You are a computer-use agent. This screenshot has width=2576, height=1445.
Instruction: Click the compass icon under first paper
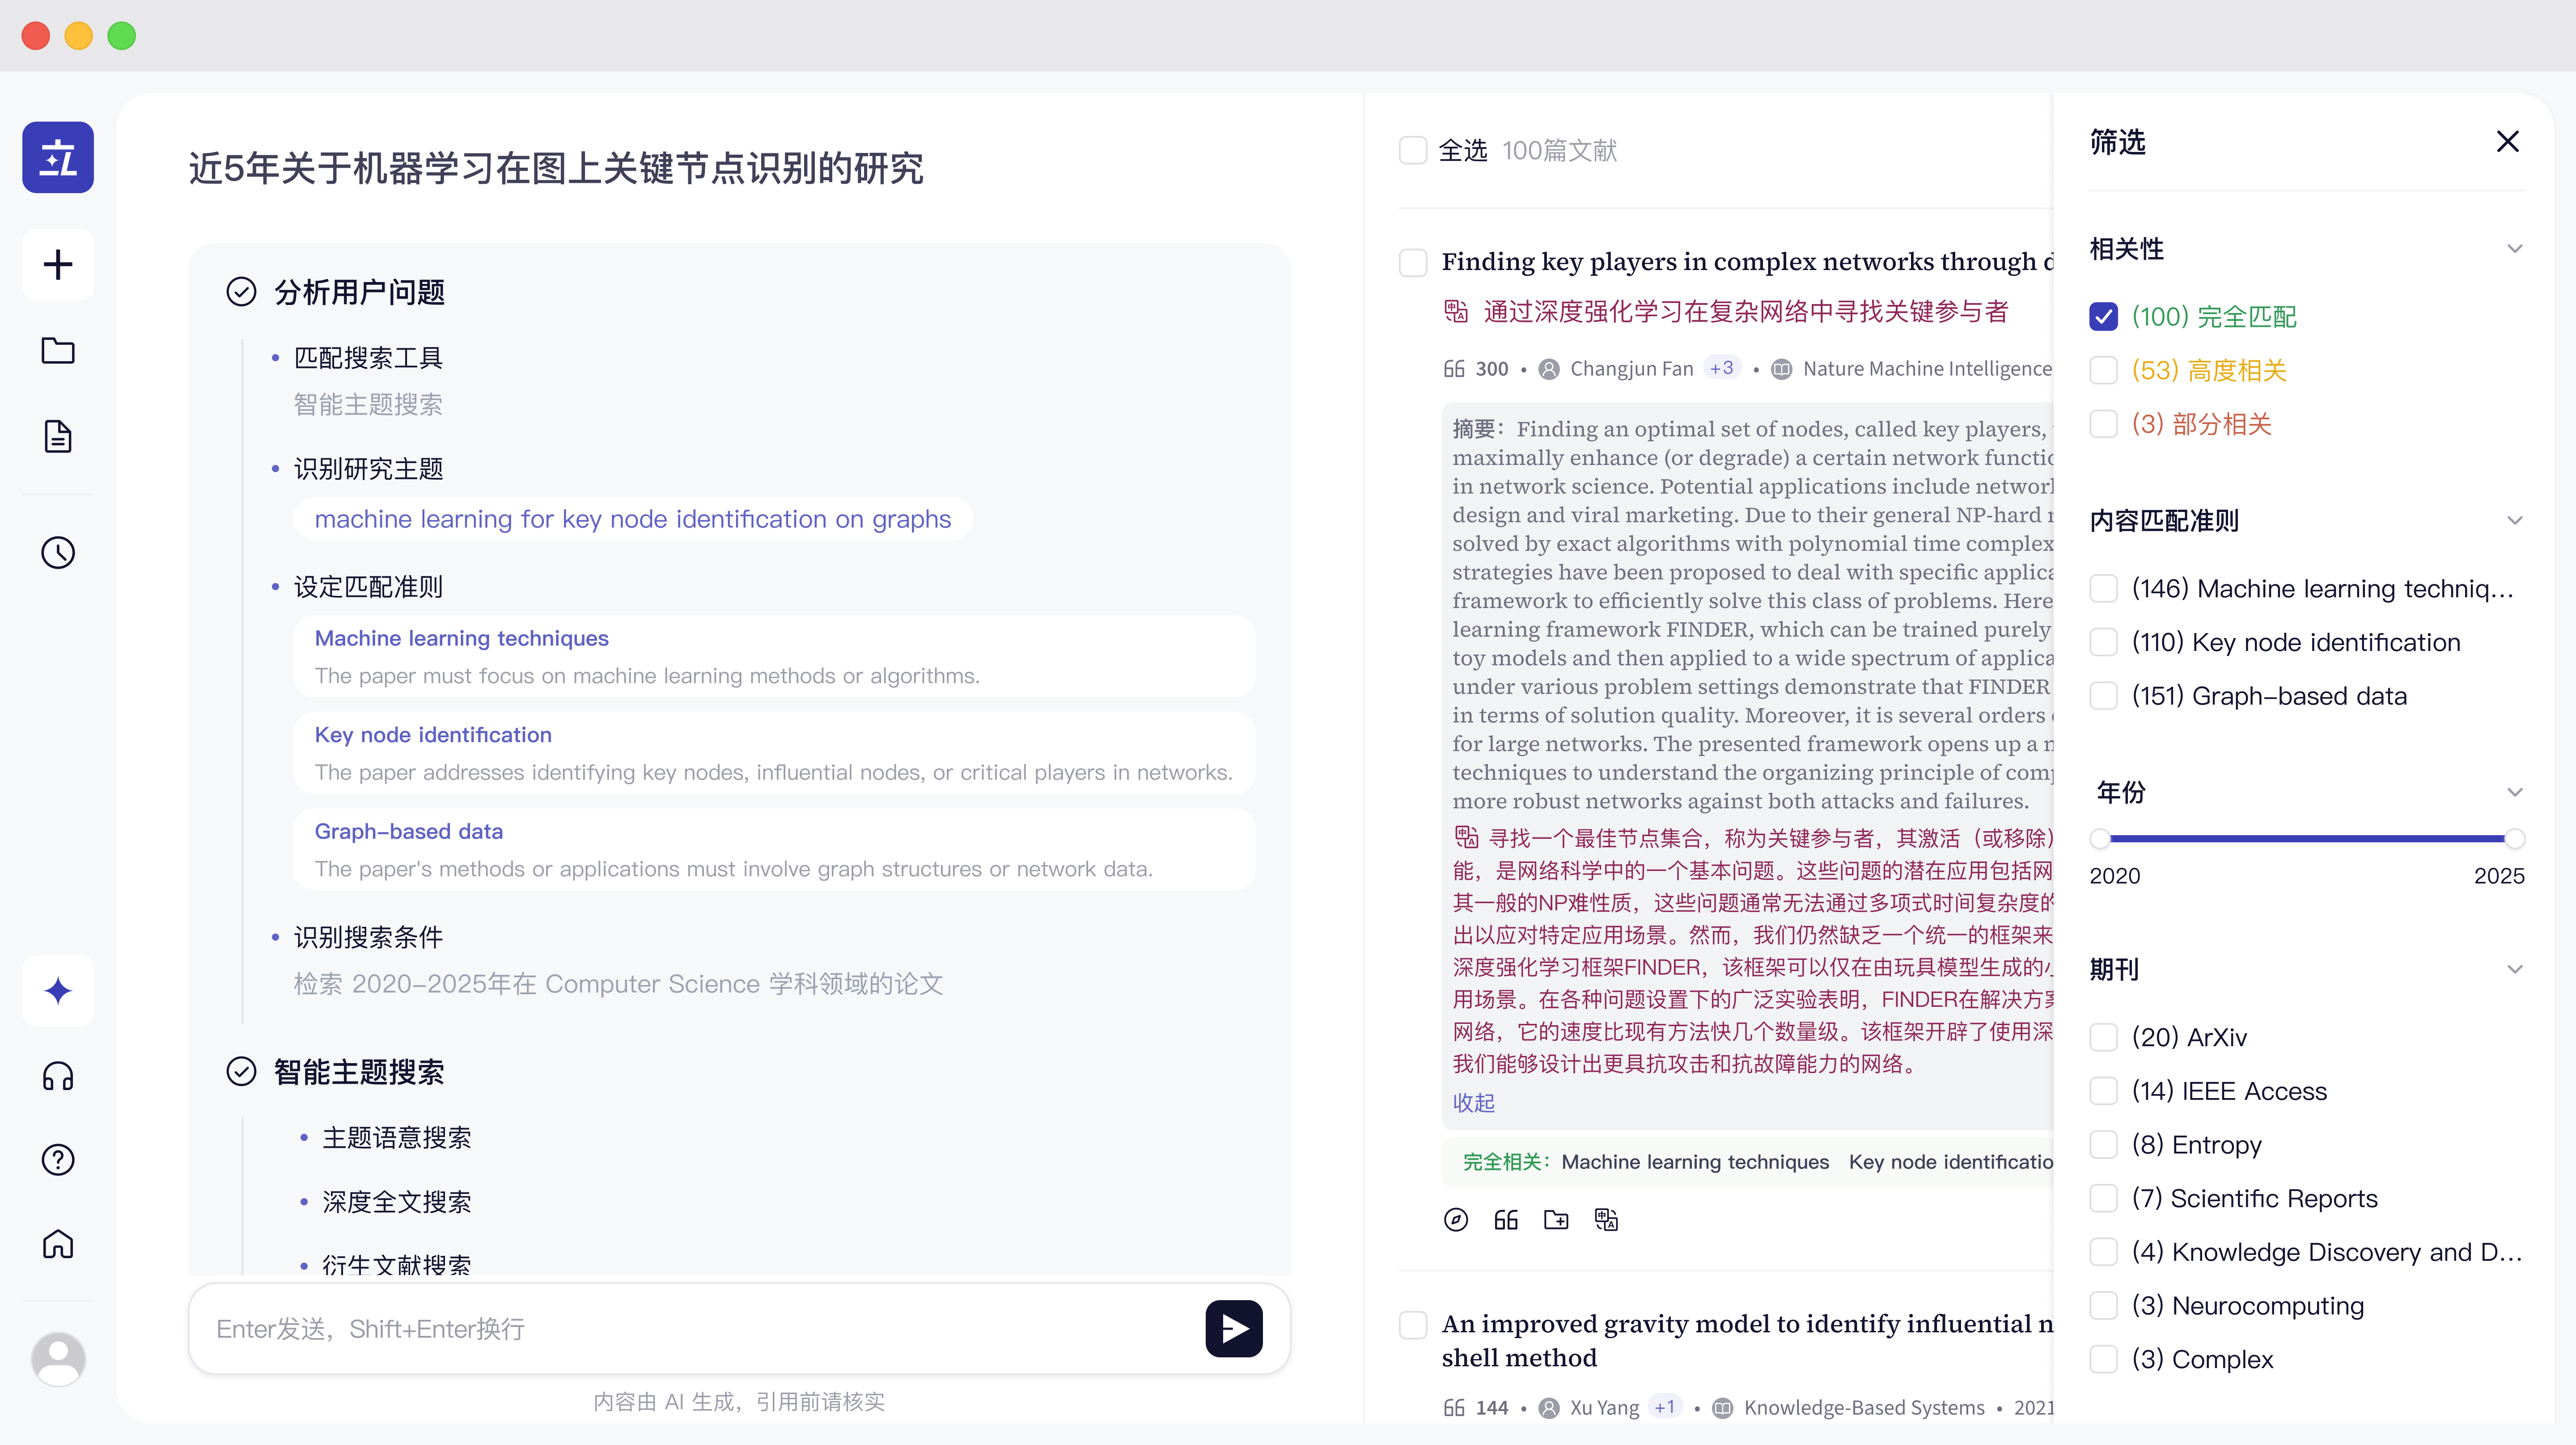(1456, 1219)
